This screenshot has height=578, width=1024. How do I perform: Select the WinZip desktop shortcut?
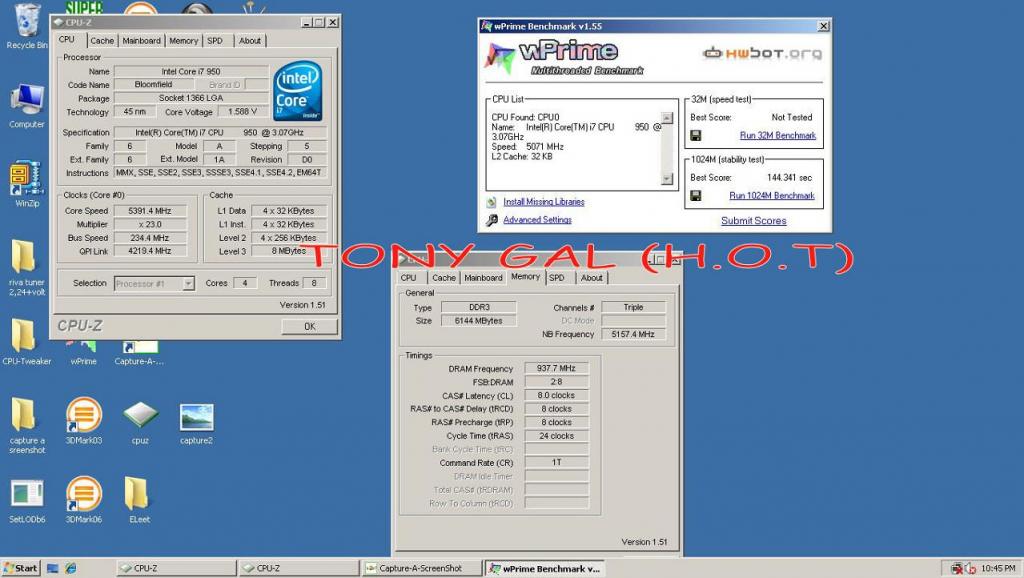point(27,184)
